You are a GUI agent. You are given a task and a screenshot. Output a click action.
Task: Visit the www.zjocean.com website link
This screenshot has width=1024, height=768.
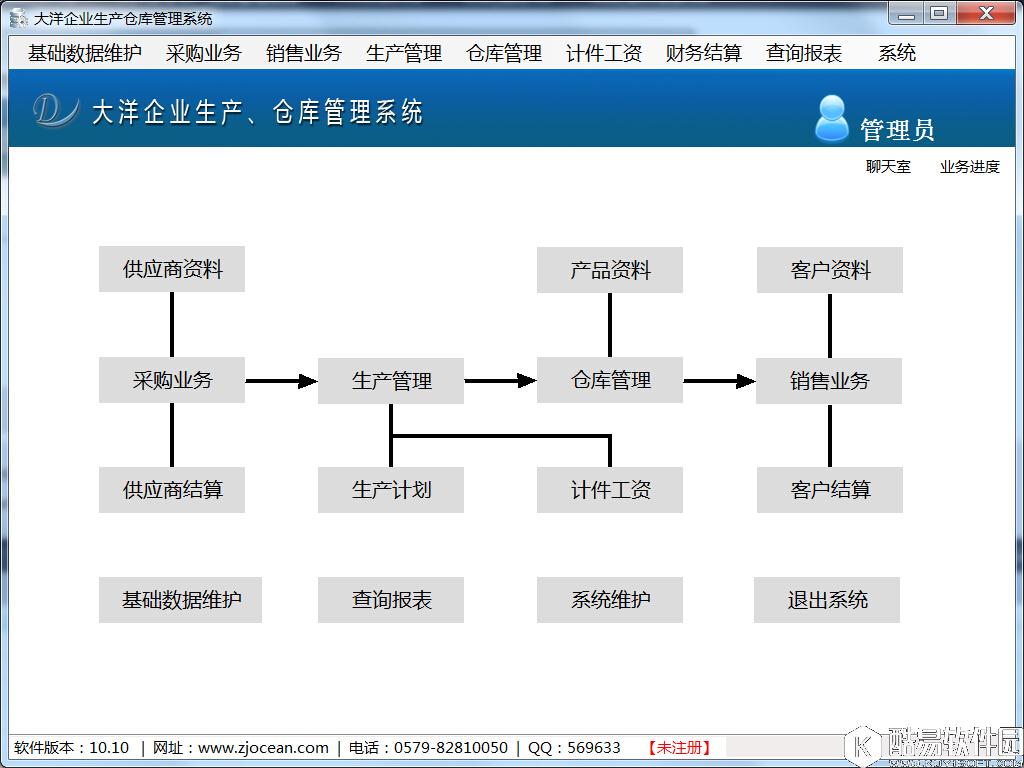coord(264,747)
